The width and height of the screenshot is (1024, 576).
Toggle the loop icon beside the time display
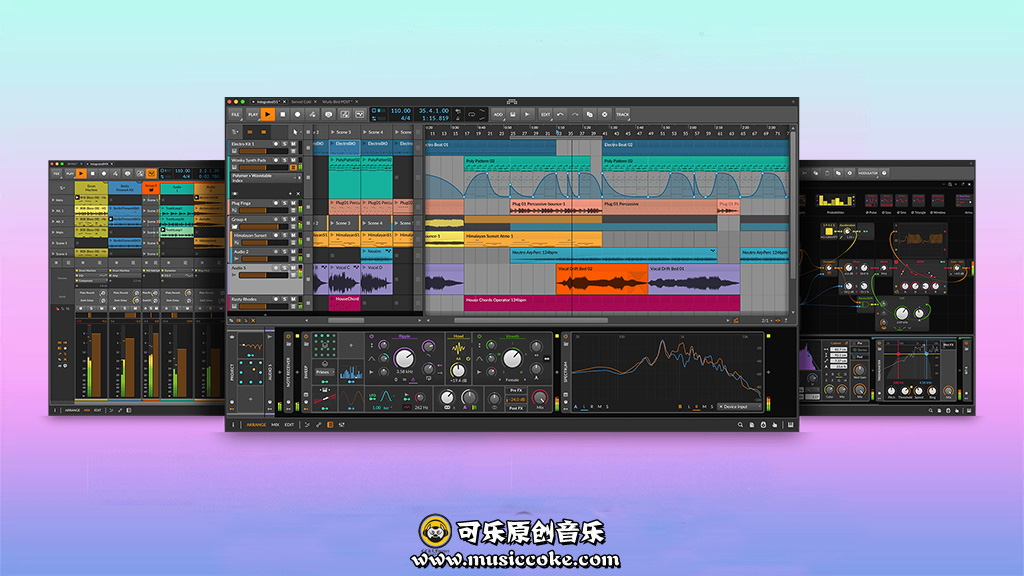click(x=472, y=114)
